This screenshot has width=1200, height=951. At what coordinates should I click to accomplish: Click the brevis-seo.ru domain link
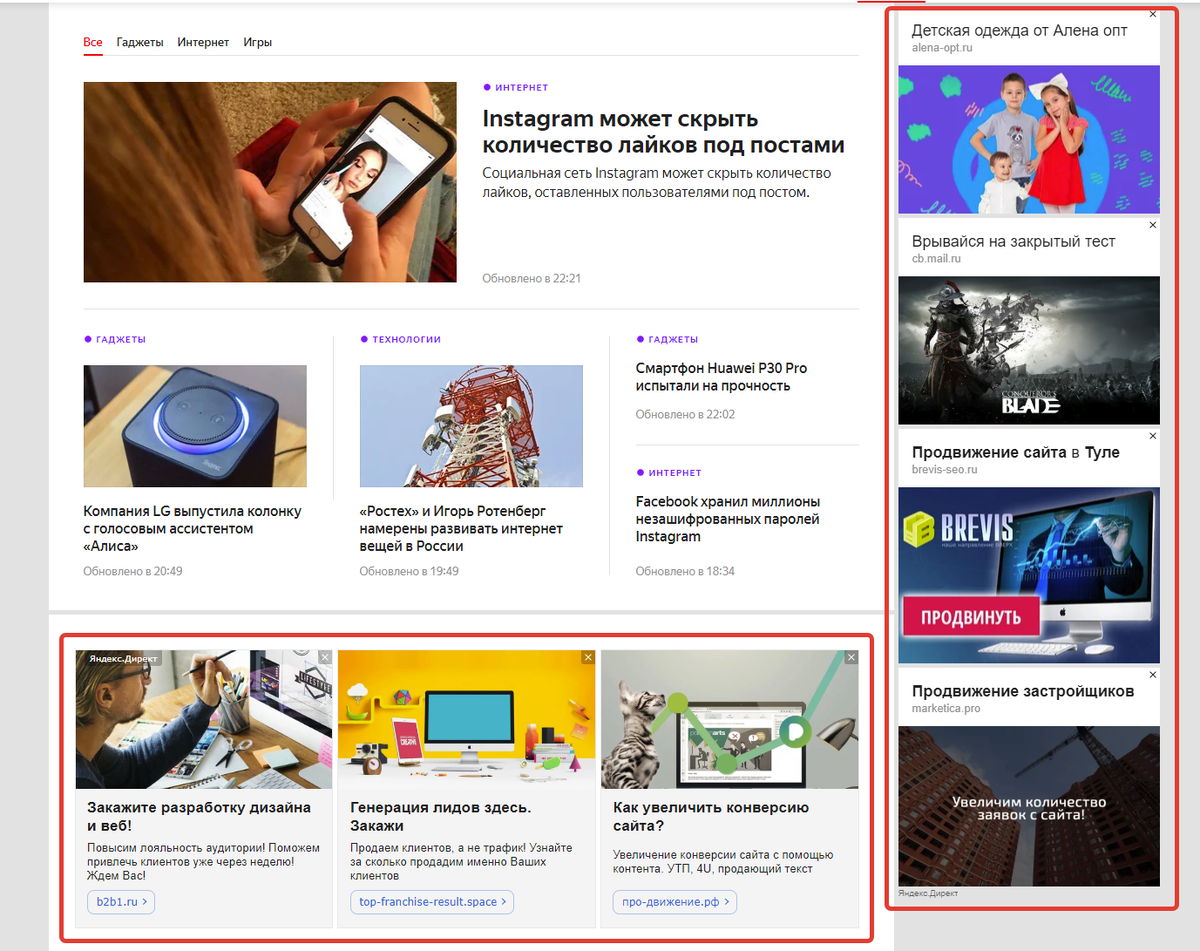[x=944, y=469]
